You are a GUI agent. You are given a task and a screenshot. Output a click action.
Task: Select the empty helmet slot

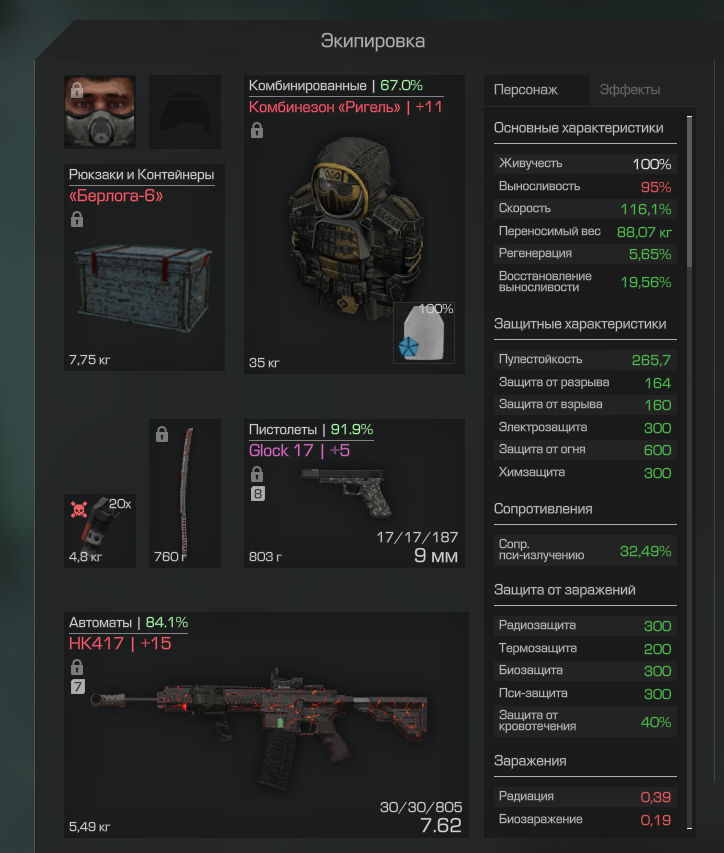(x=185, y=112)
